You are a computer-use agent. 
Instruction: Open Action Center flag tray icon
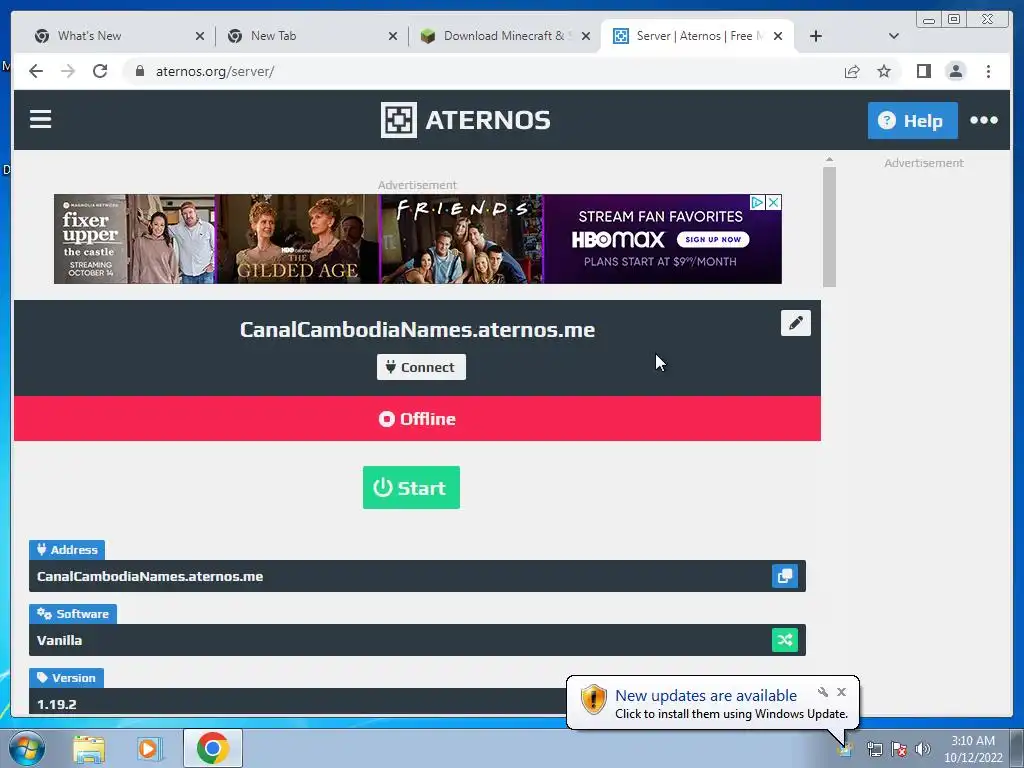[x=899, y=749]
